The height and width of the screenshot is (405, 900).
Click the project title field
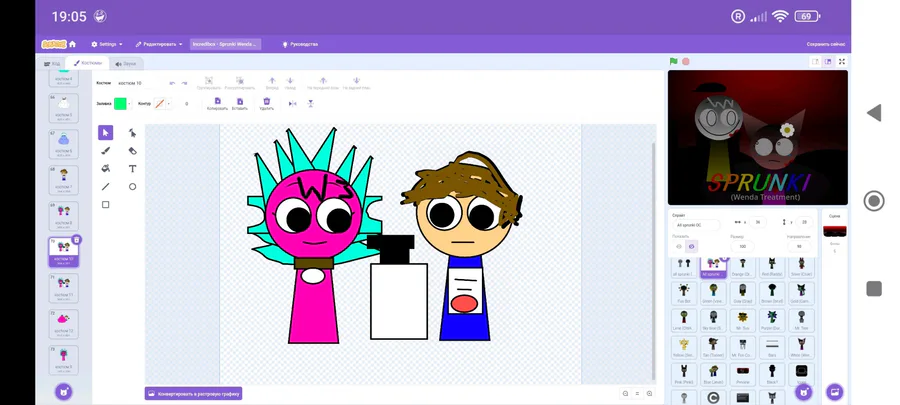click(226, 44)
